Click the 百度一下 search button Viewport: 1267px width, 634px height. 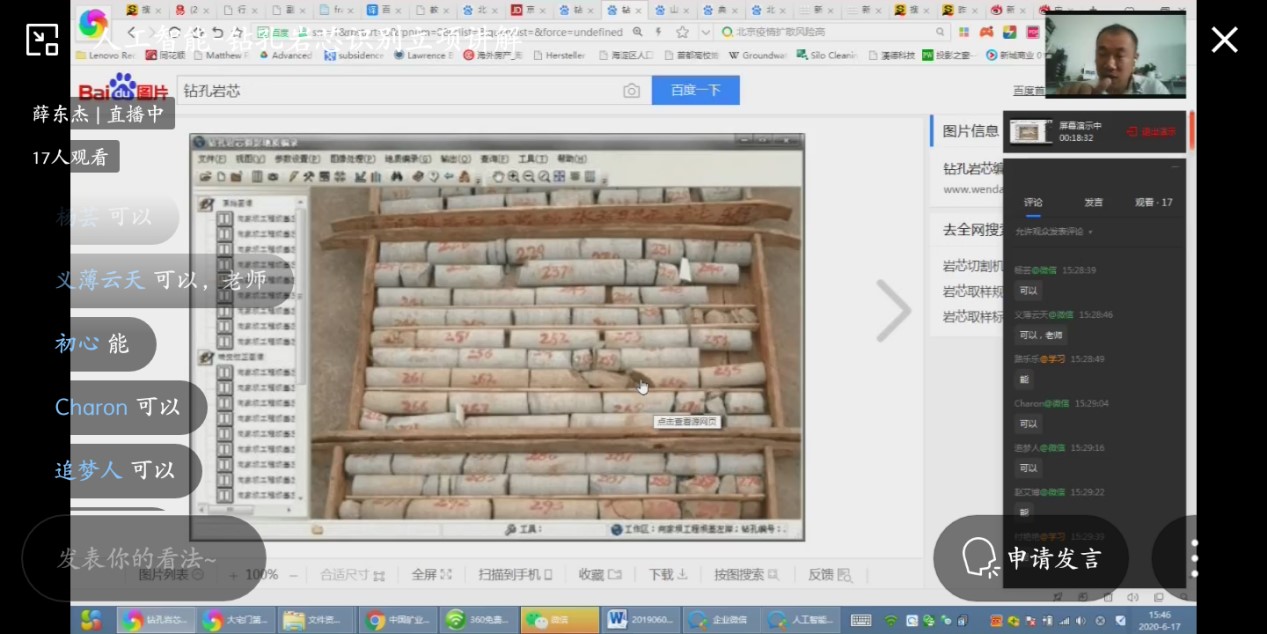point(695,90)
